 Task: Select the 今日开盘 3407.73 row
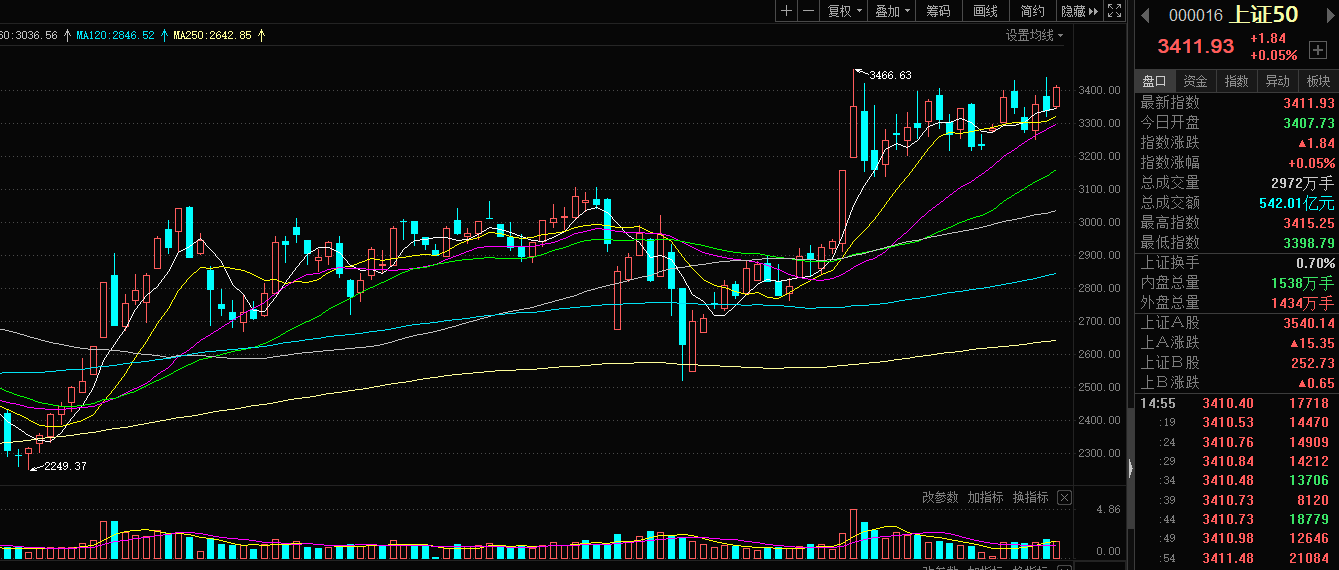point(1237,123)
